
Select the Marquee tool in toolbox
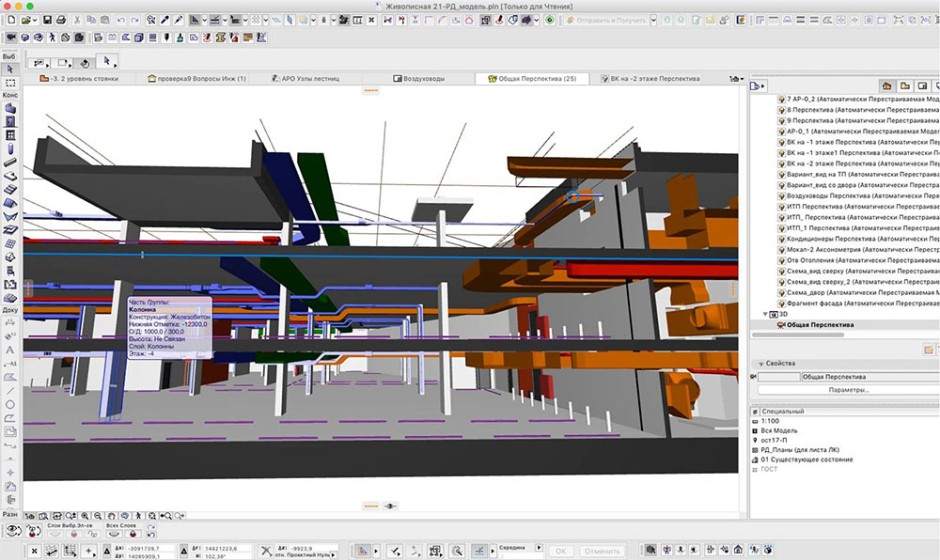click(x=10, y=83)
